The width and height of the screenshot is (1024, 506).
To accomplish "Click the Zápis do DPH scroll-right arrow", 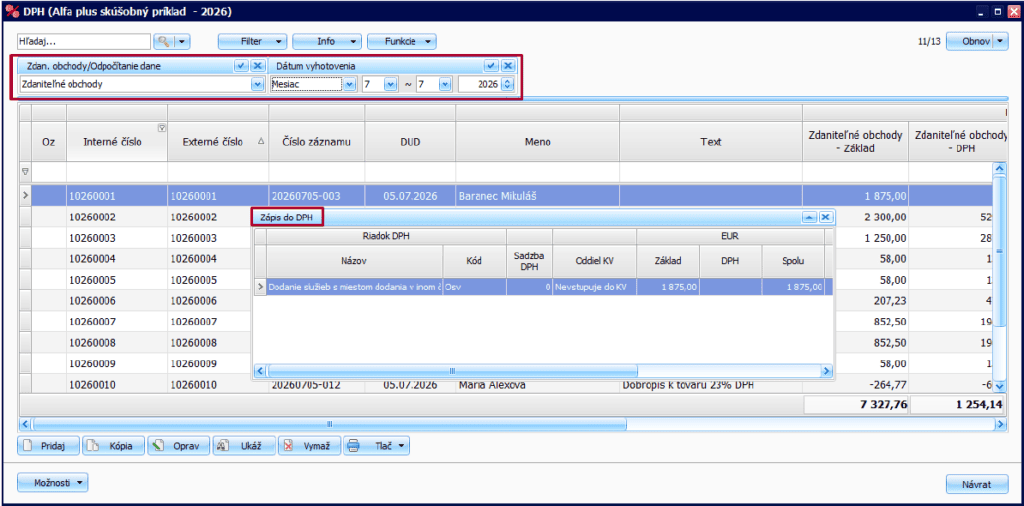I will (827, 371).
